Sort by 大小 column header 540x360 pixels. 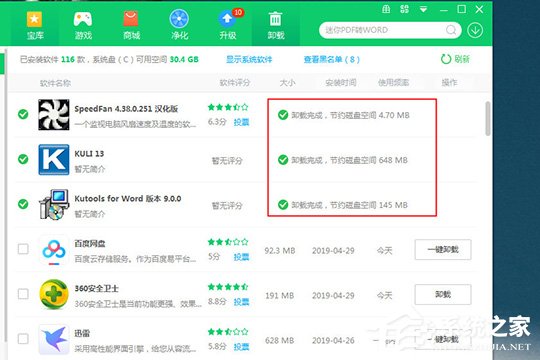287,83
